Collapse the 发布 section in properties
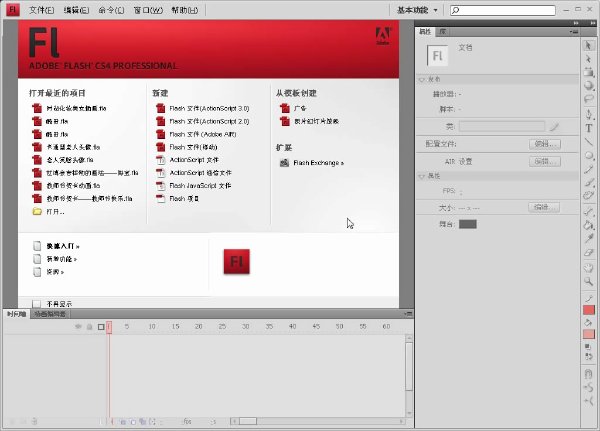 point(422,80)
